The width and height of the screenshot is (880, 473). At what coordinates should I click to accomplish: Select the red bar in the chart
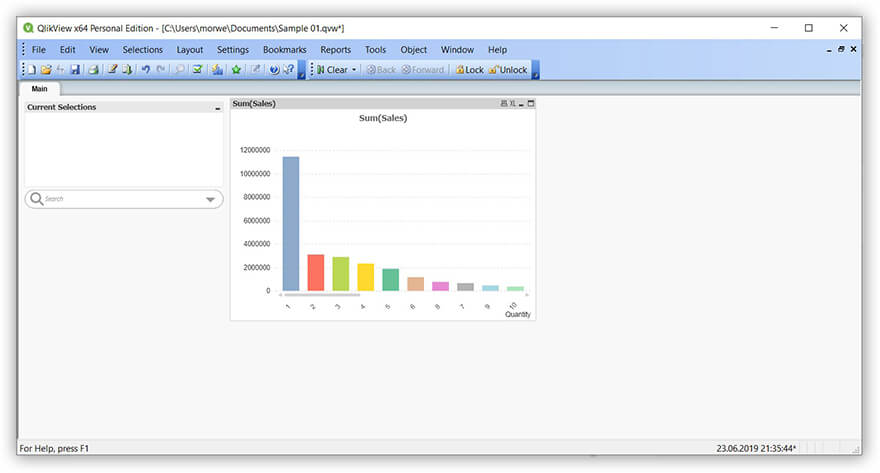click(x=316, y=273)
